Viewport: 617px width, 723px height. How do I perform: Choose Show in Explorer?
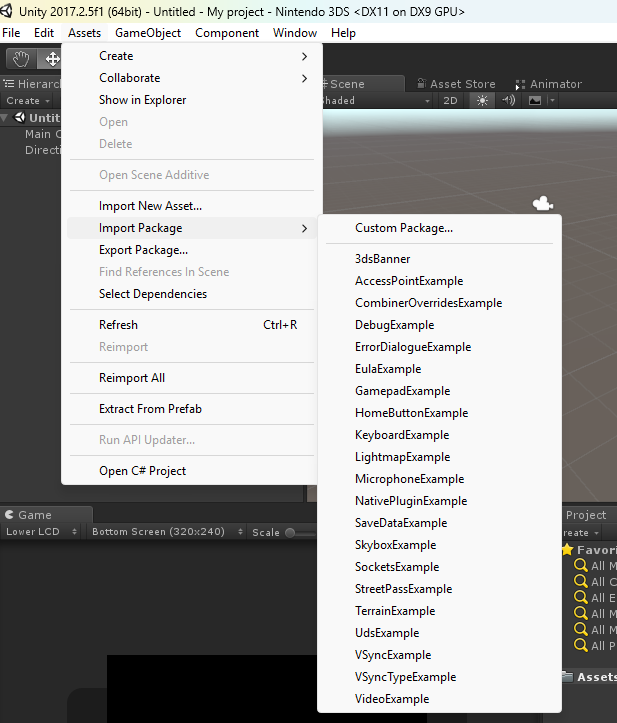pos(192,100)
